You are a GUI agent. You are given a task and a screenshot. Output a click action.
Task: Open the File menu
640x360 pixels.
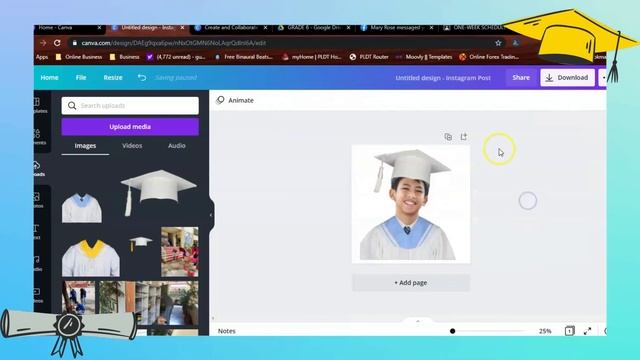[x=81, y=78]
